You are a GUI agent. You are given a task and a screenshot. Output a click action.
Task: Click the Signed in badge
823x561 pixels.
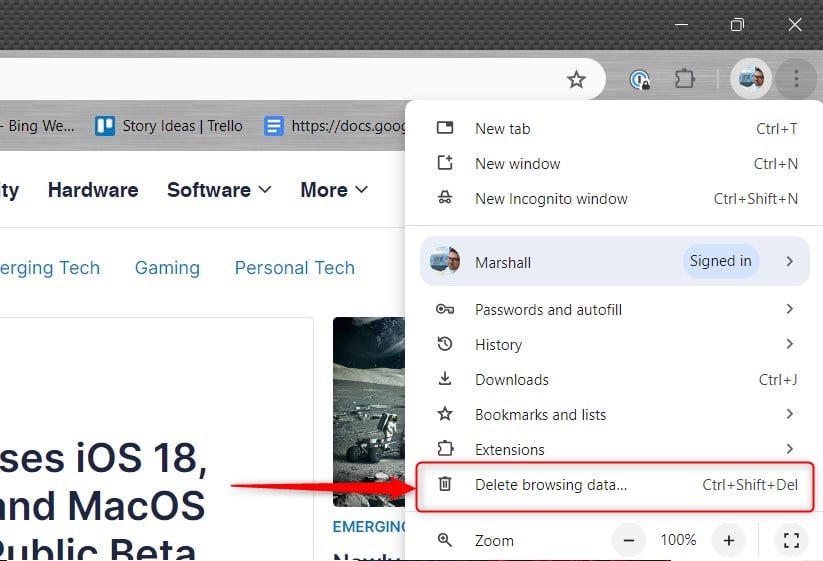tap(721, 261)
